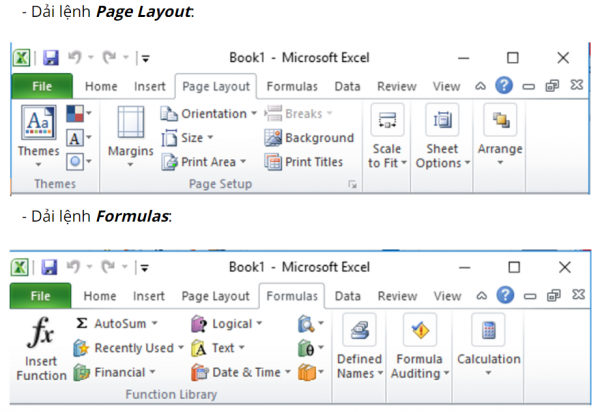
Task: Open Breaks dropdown
Action: pyautogui.click(x=298, y=114)
